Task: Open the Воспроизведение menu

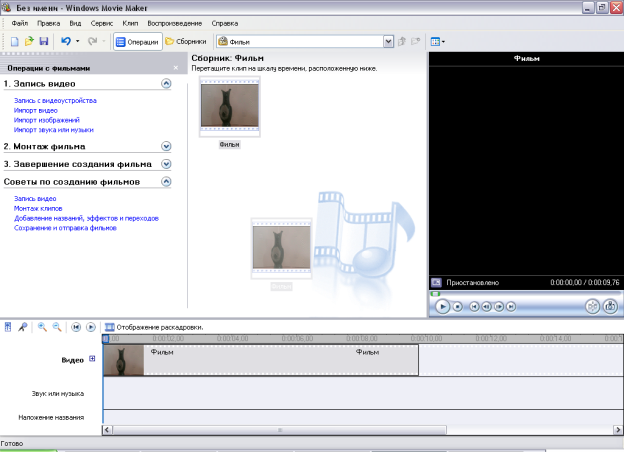Action: [175, 23]
